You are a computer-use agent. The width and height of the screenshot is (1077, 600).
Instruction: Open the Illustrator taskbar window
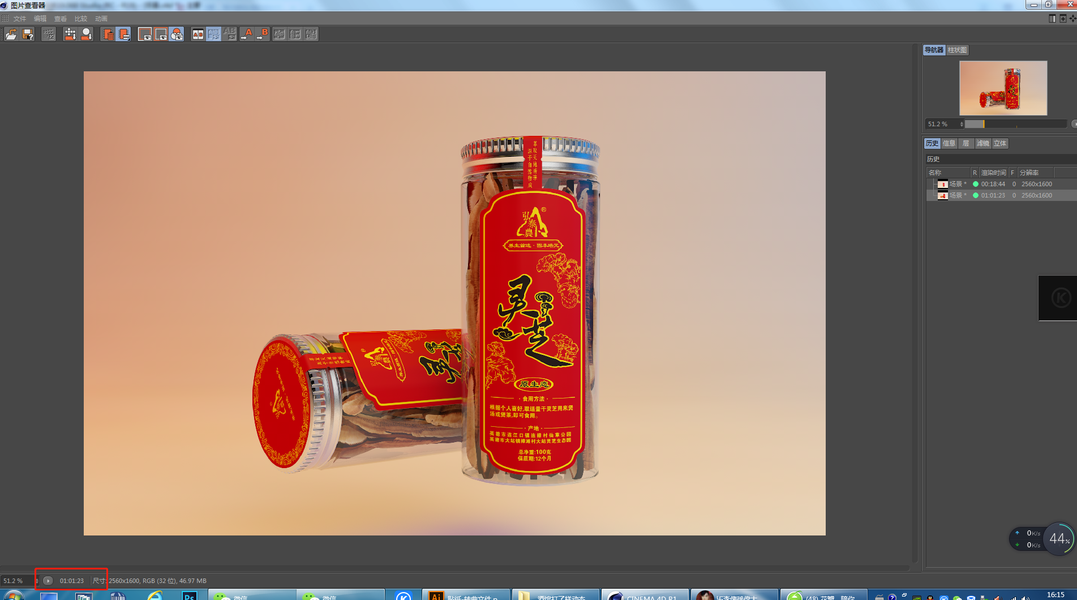[x=466, y=595]
